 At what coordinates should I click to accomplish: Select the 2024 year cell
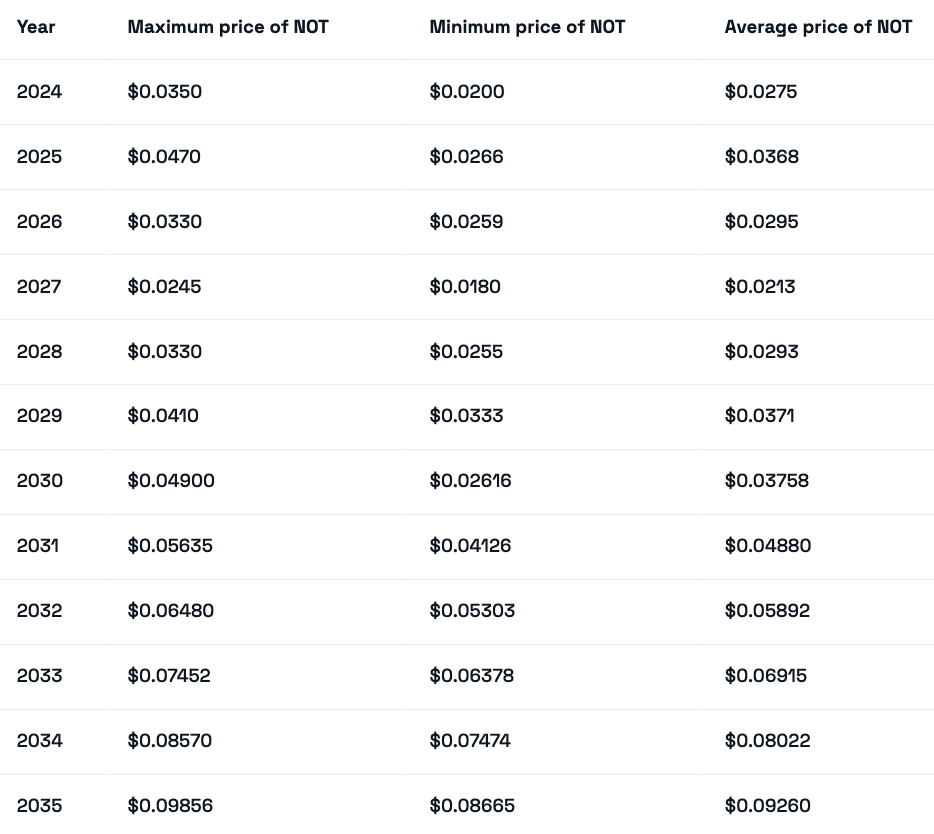click(39, 92)
